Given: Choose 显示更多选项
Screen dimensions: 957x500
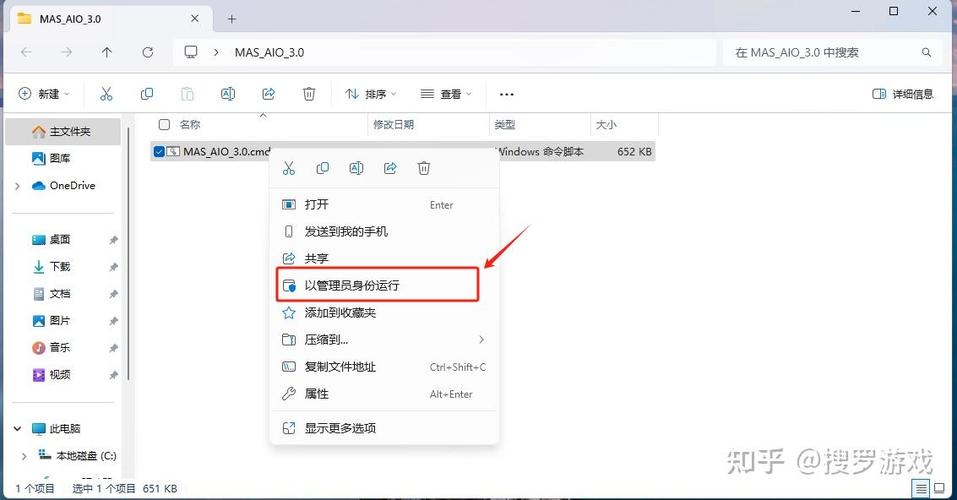Looking at the screenshot, I should [x=384, y=428].
